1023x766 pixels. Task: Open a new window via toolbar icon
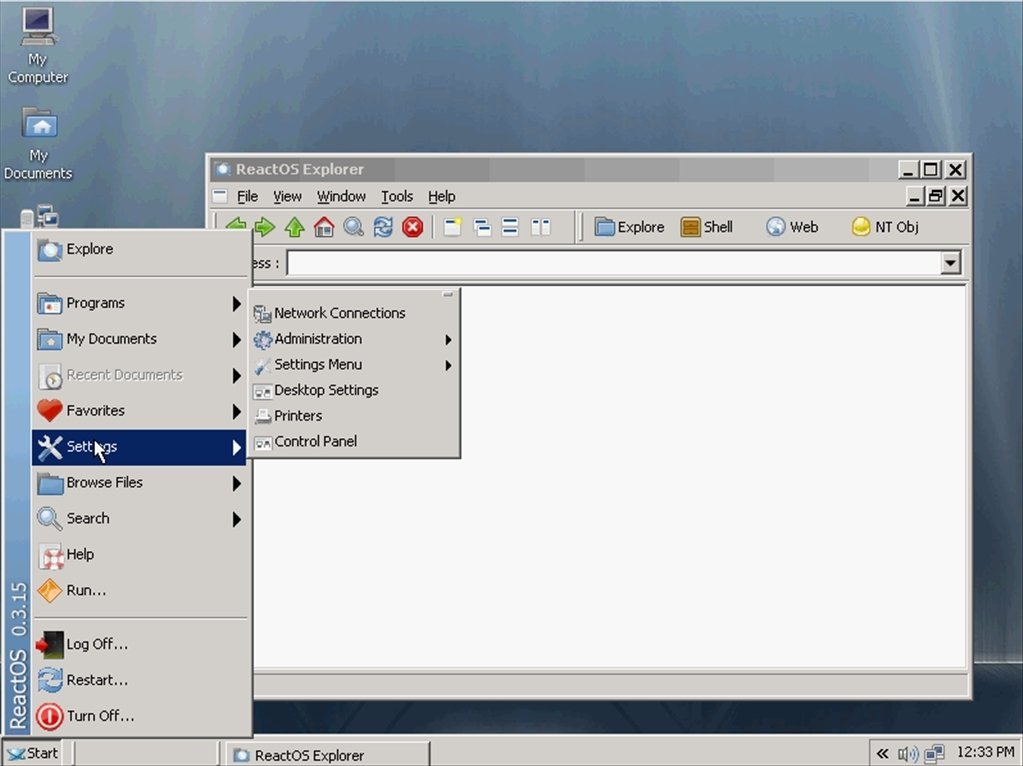[x=452, y=227]
